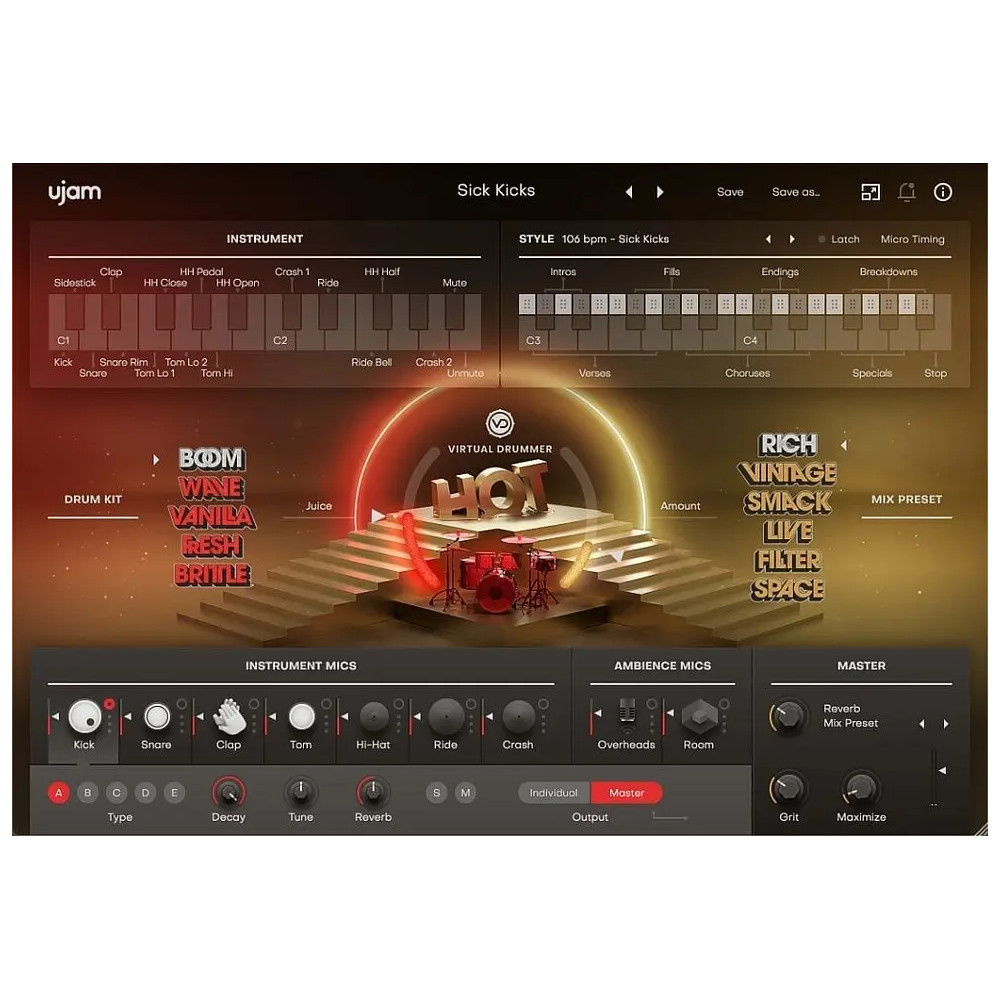Image resolution: width=1000 pixels, height=1000 pixels.
Task: Switch to next Reverb Mix Preset
Action: click(946, 724)
